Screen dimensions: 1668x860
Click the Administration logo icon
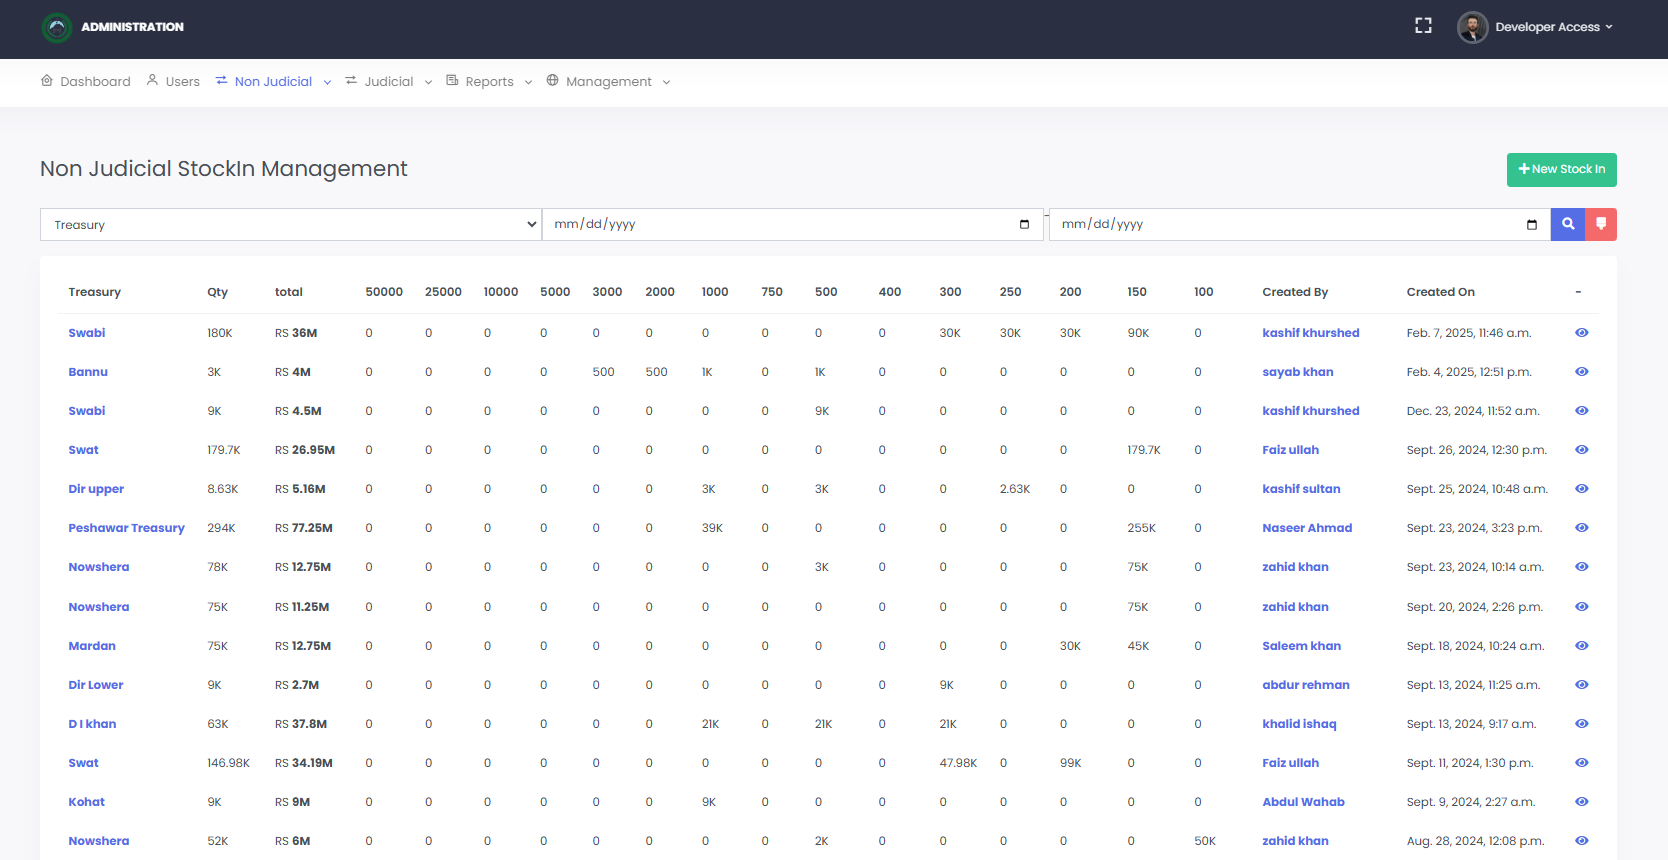pos(57,27)
